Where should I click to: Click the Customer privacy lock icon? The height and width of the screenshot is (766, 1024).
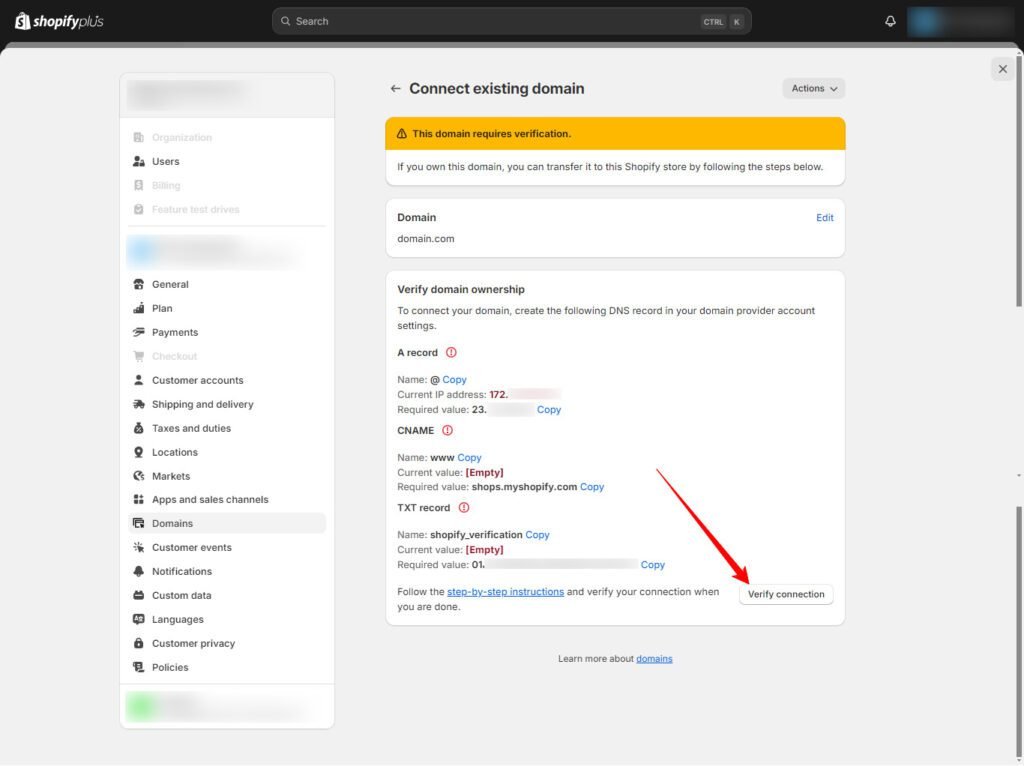pyautogui.click(x=138, y=643)
